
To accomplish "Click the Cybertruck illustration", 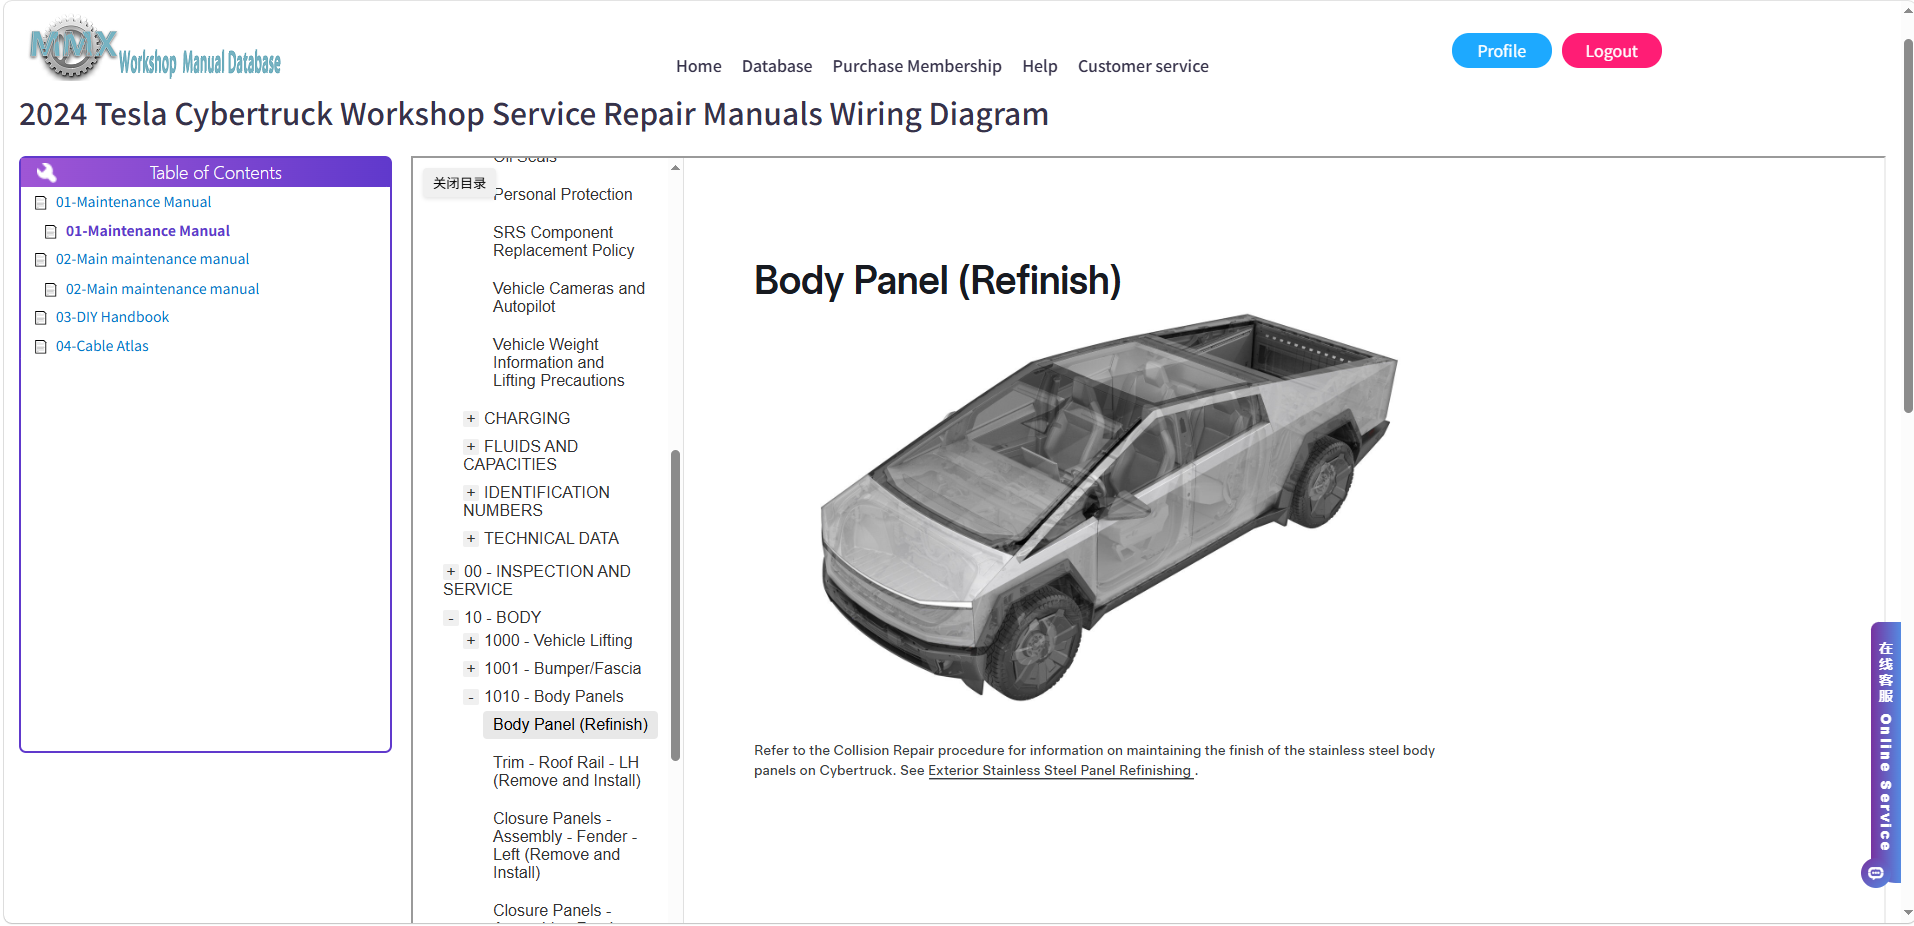I will [x=1109, y=508].
